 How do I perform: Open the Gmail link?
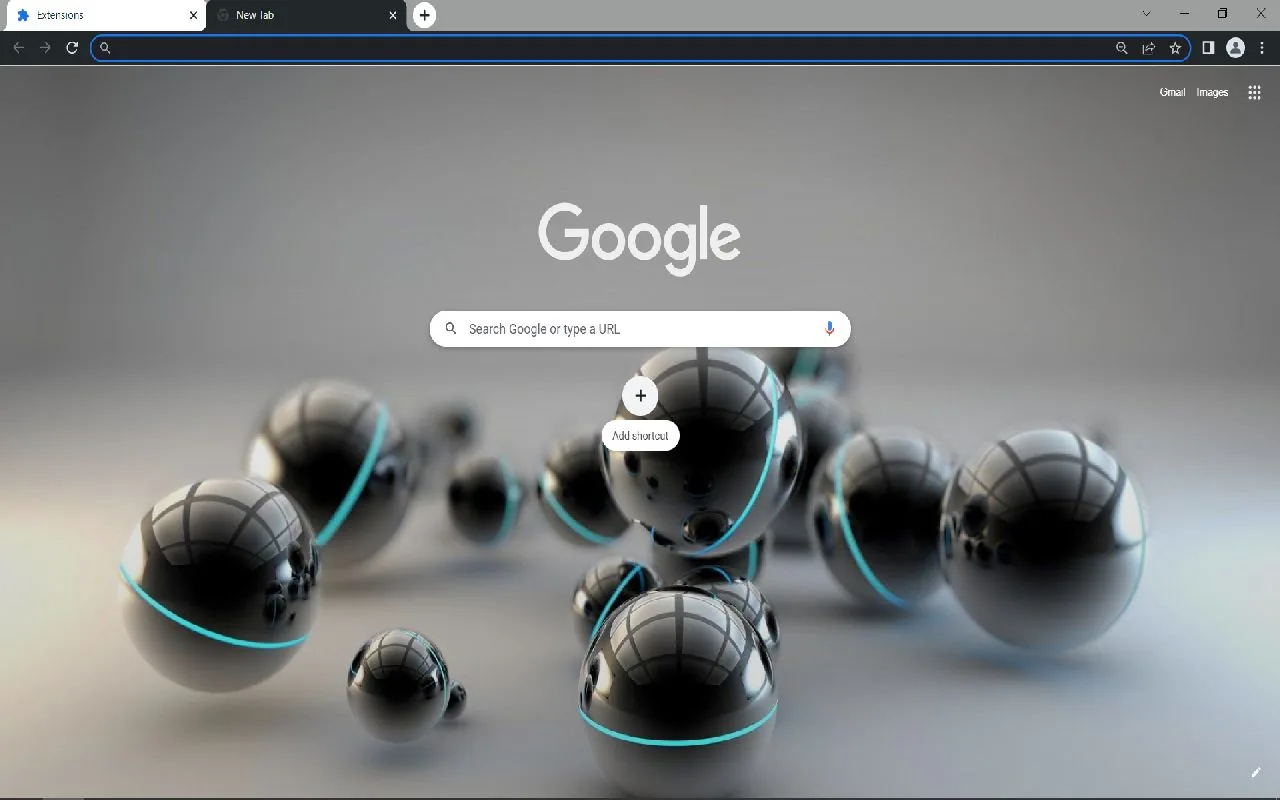pyautogui.click(x=1172, y=92)
